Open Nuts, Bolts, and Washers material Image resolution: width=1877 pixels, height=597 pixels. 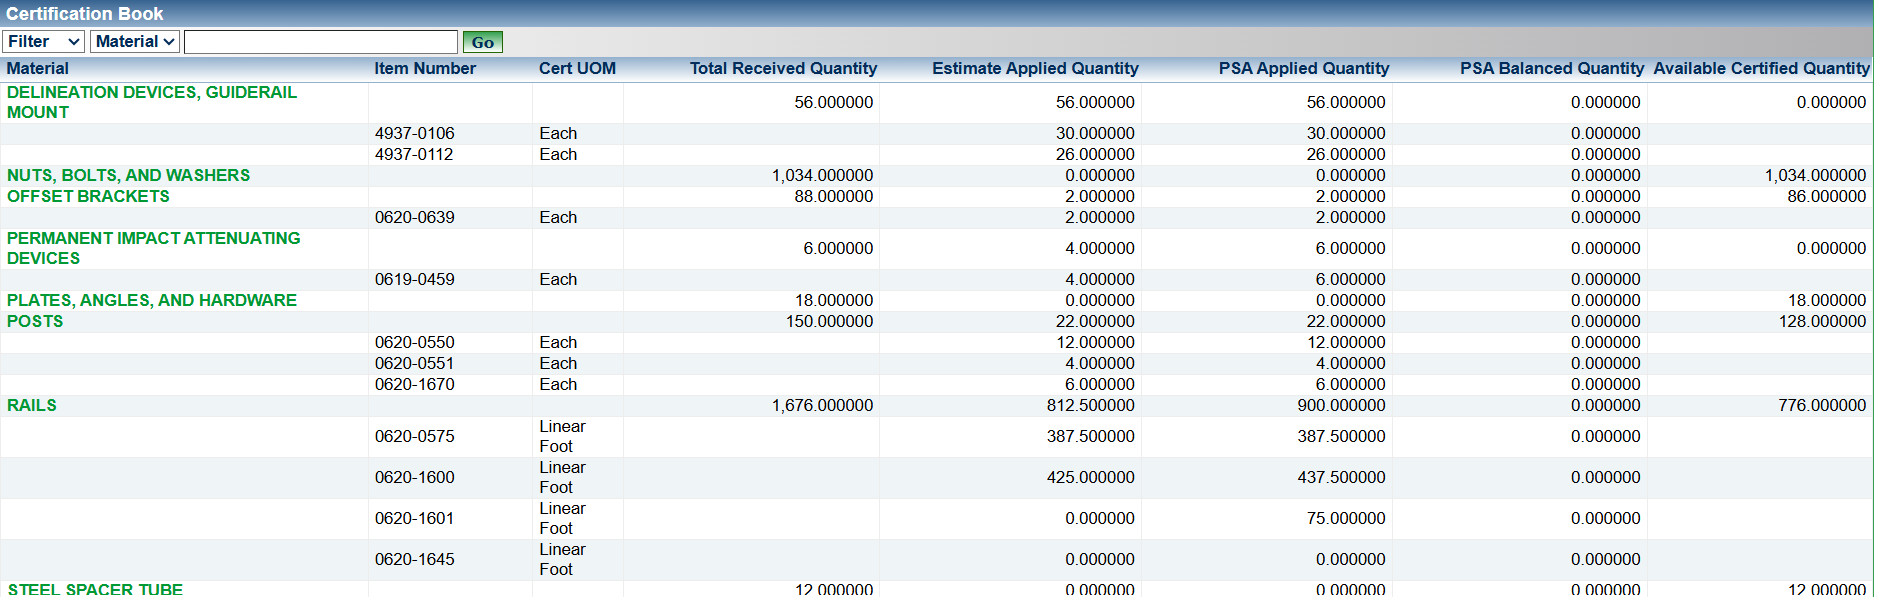pos(128,175)
